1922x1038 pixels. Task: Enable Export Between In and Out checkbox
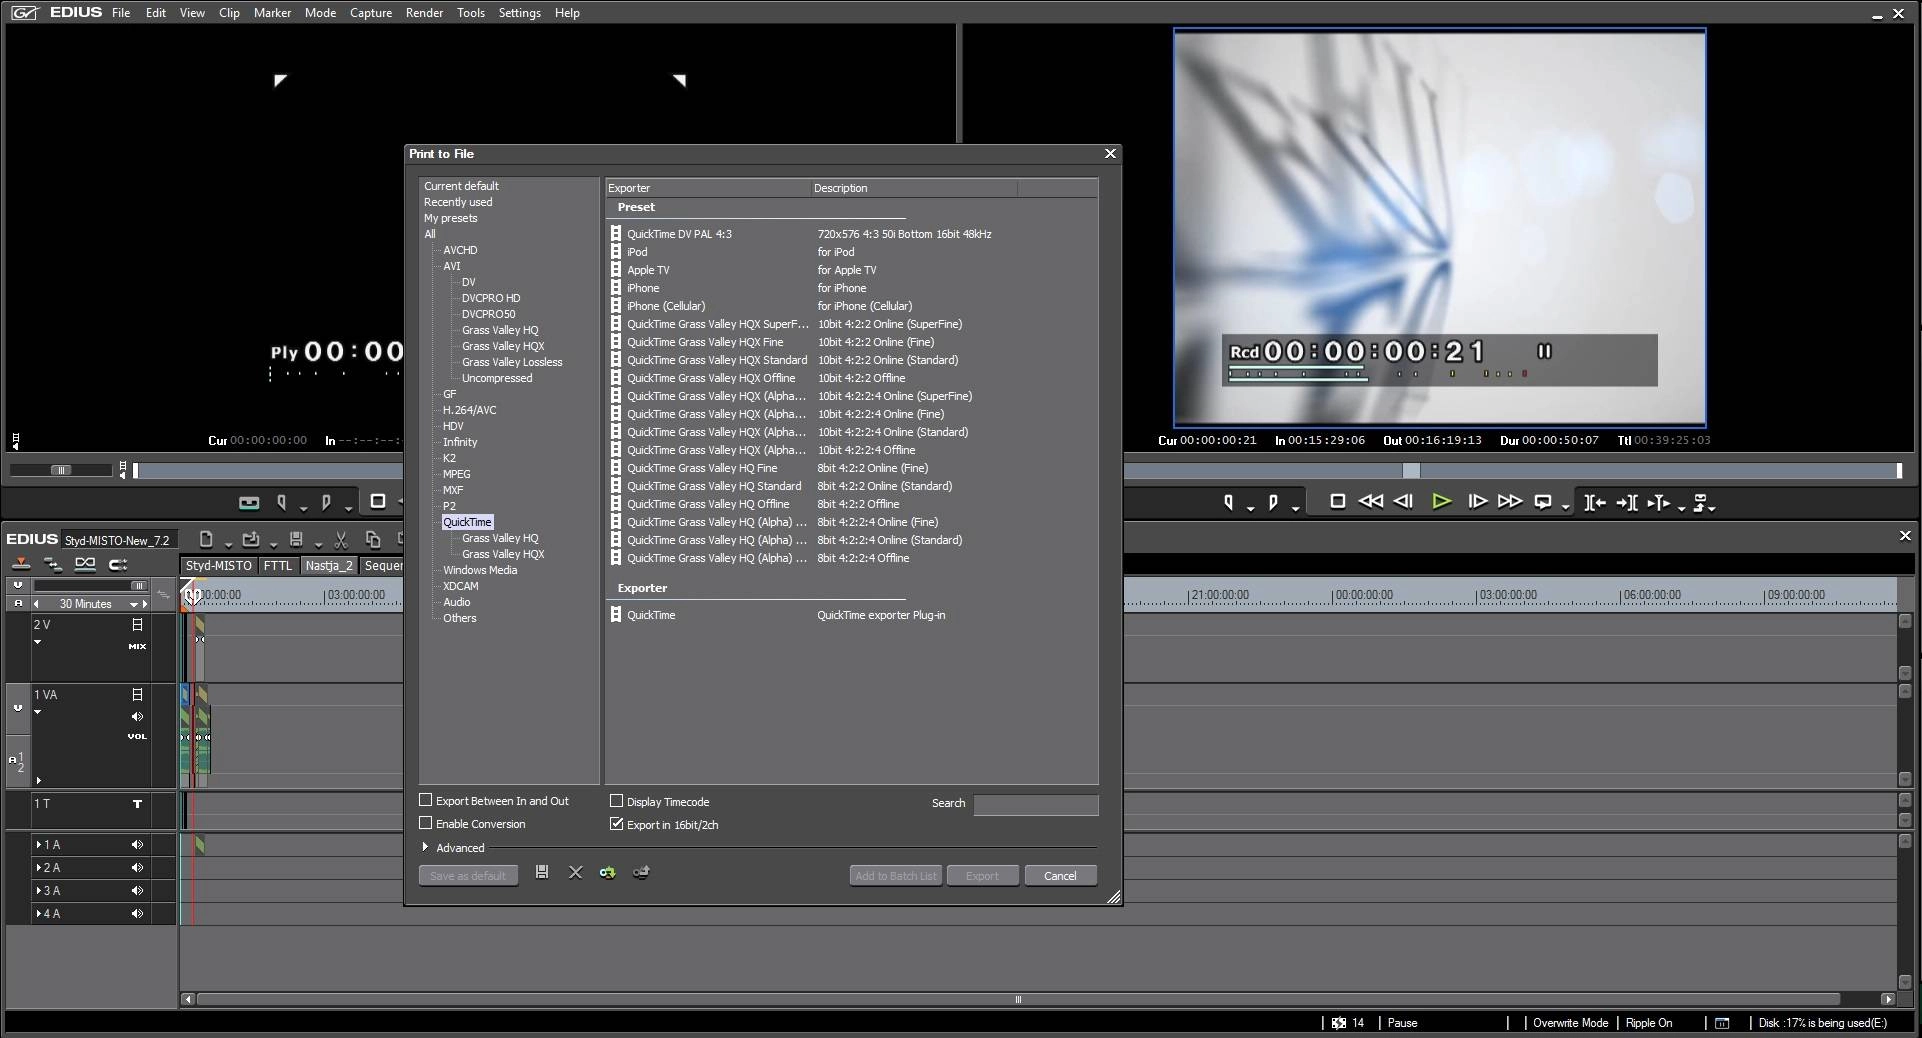tap(426, 800)
